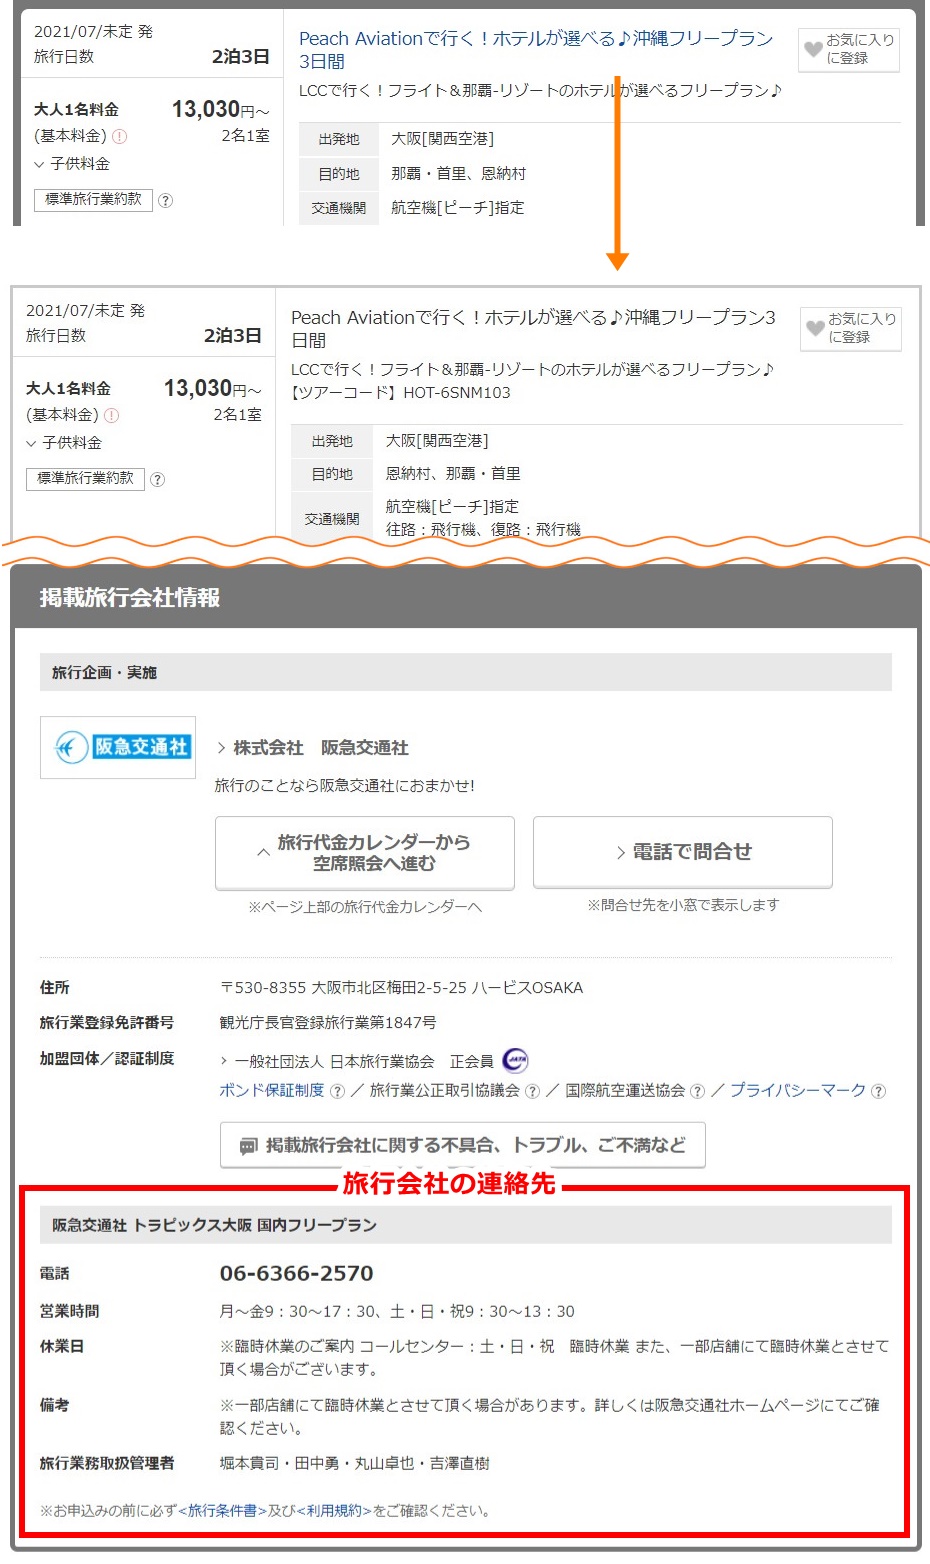Open the 旅行条件書 link
930x1564 pixels.
tap(222, 1510)
